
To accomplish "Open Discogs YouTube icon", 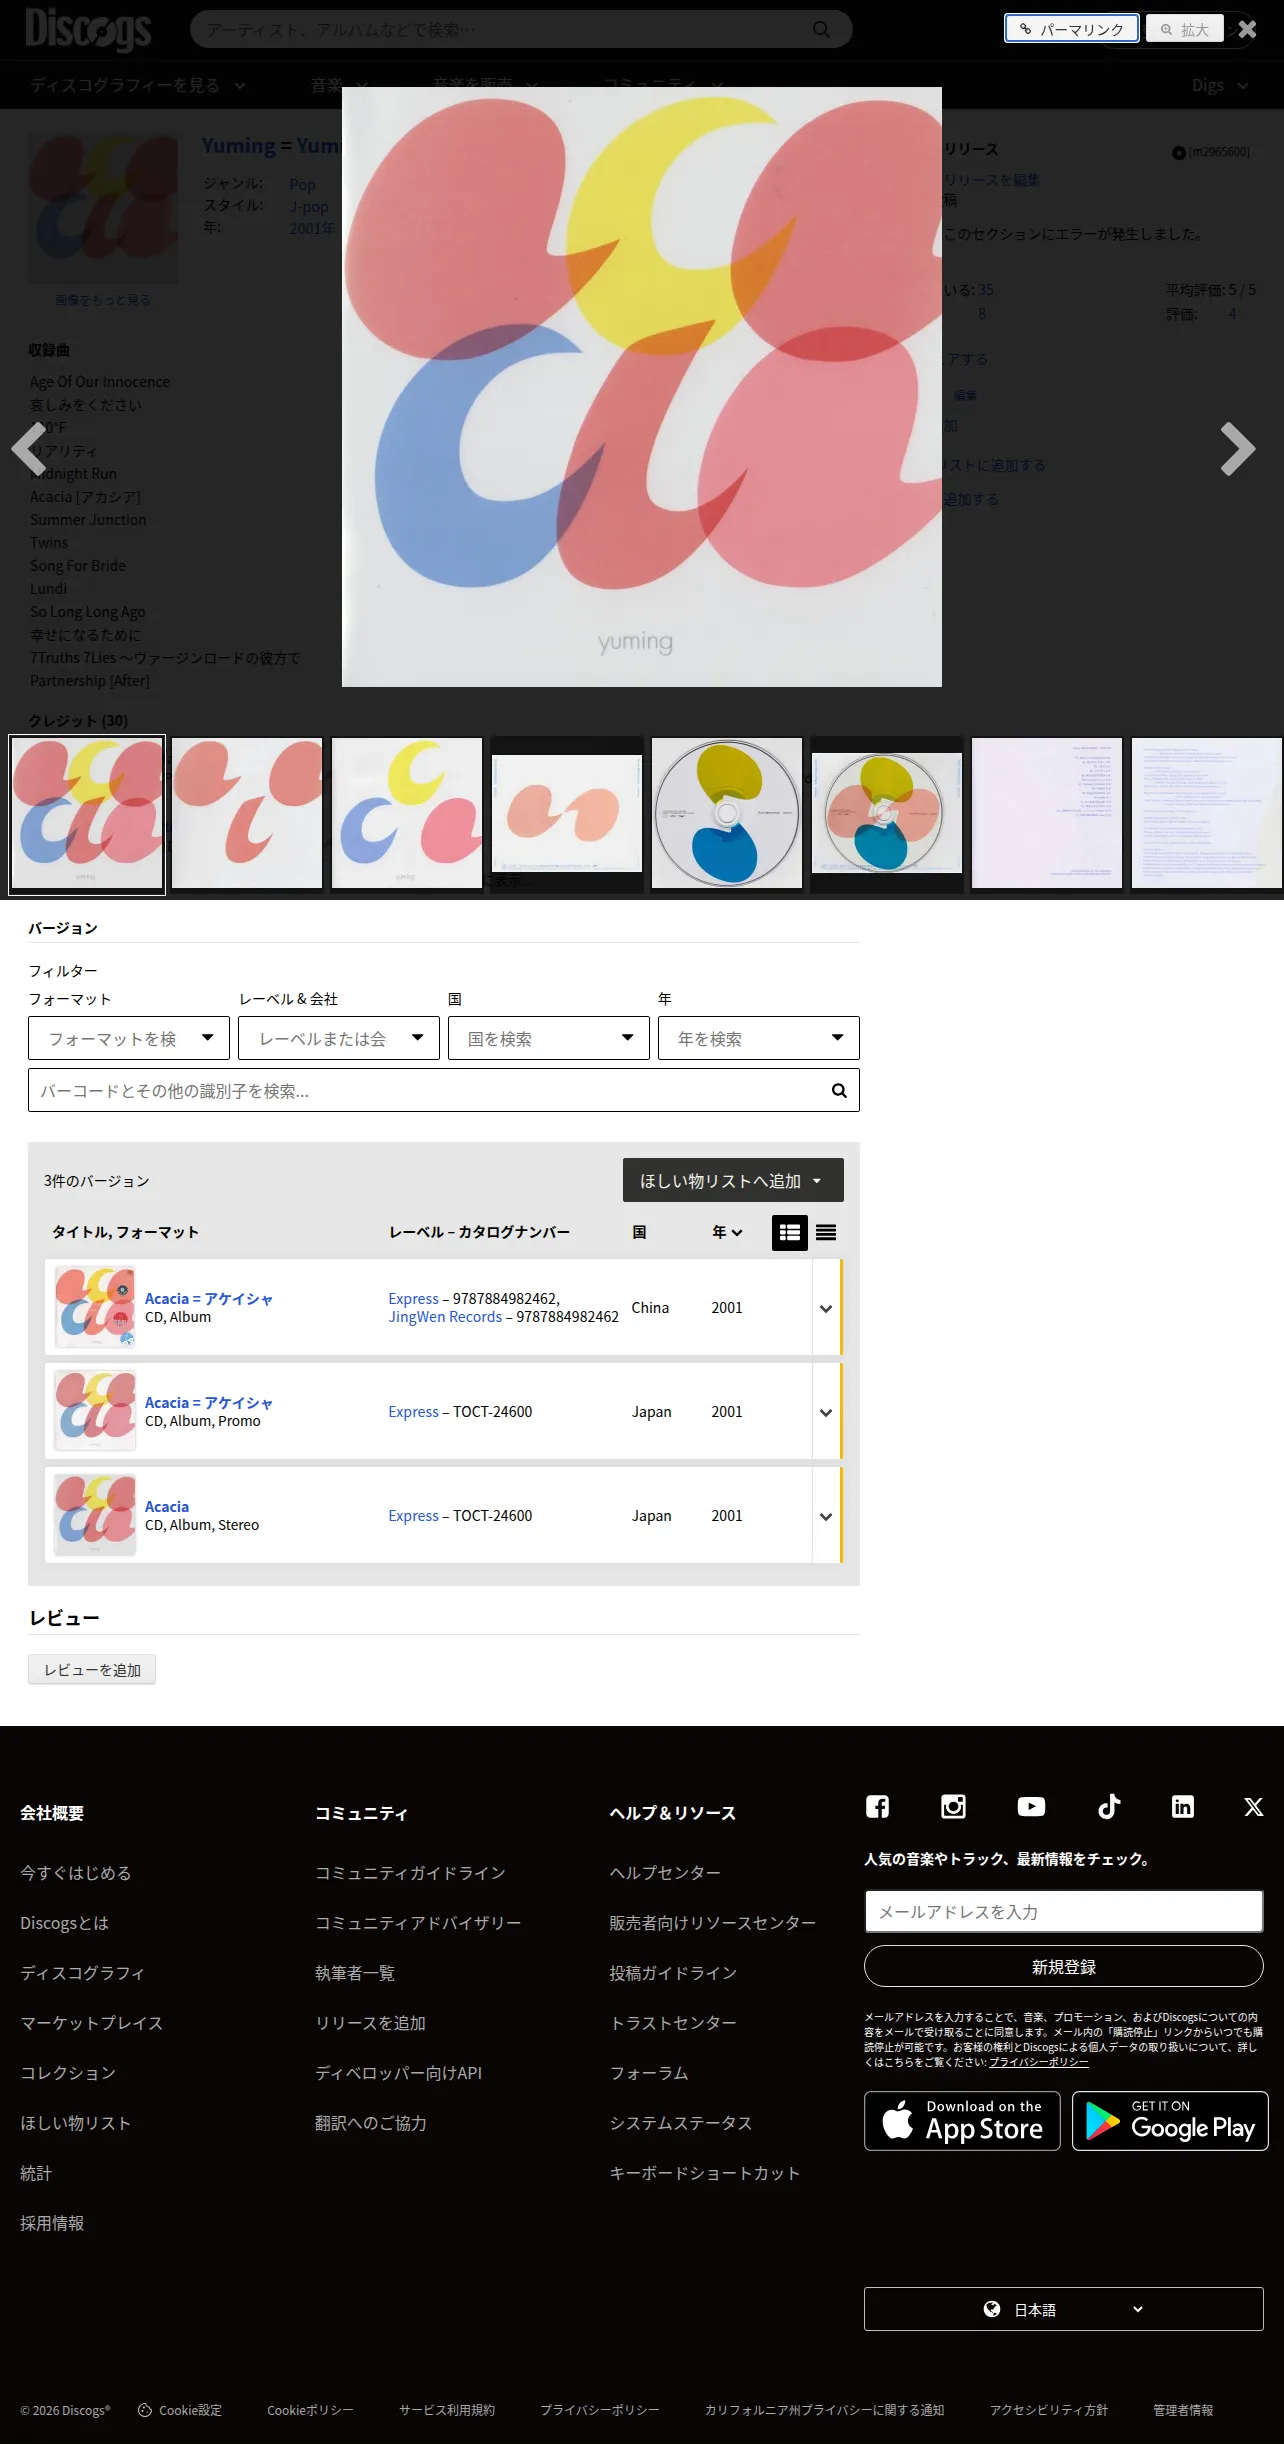I will (x=1031, y=1806).
